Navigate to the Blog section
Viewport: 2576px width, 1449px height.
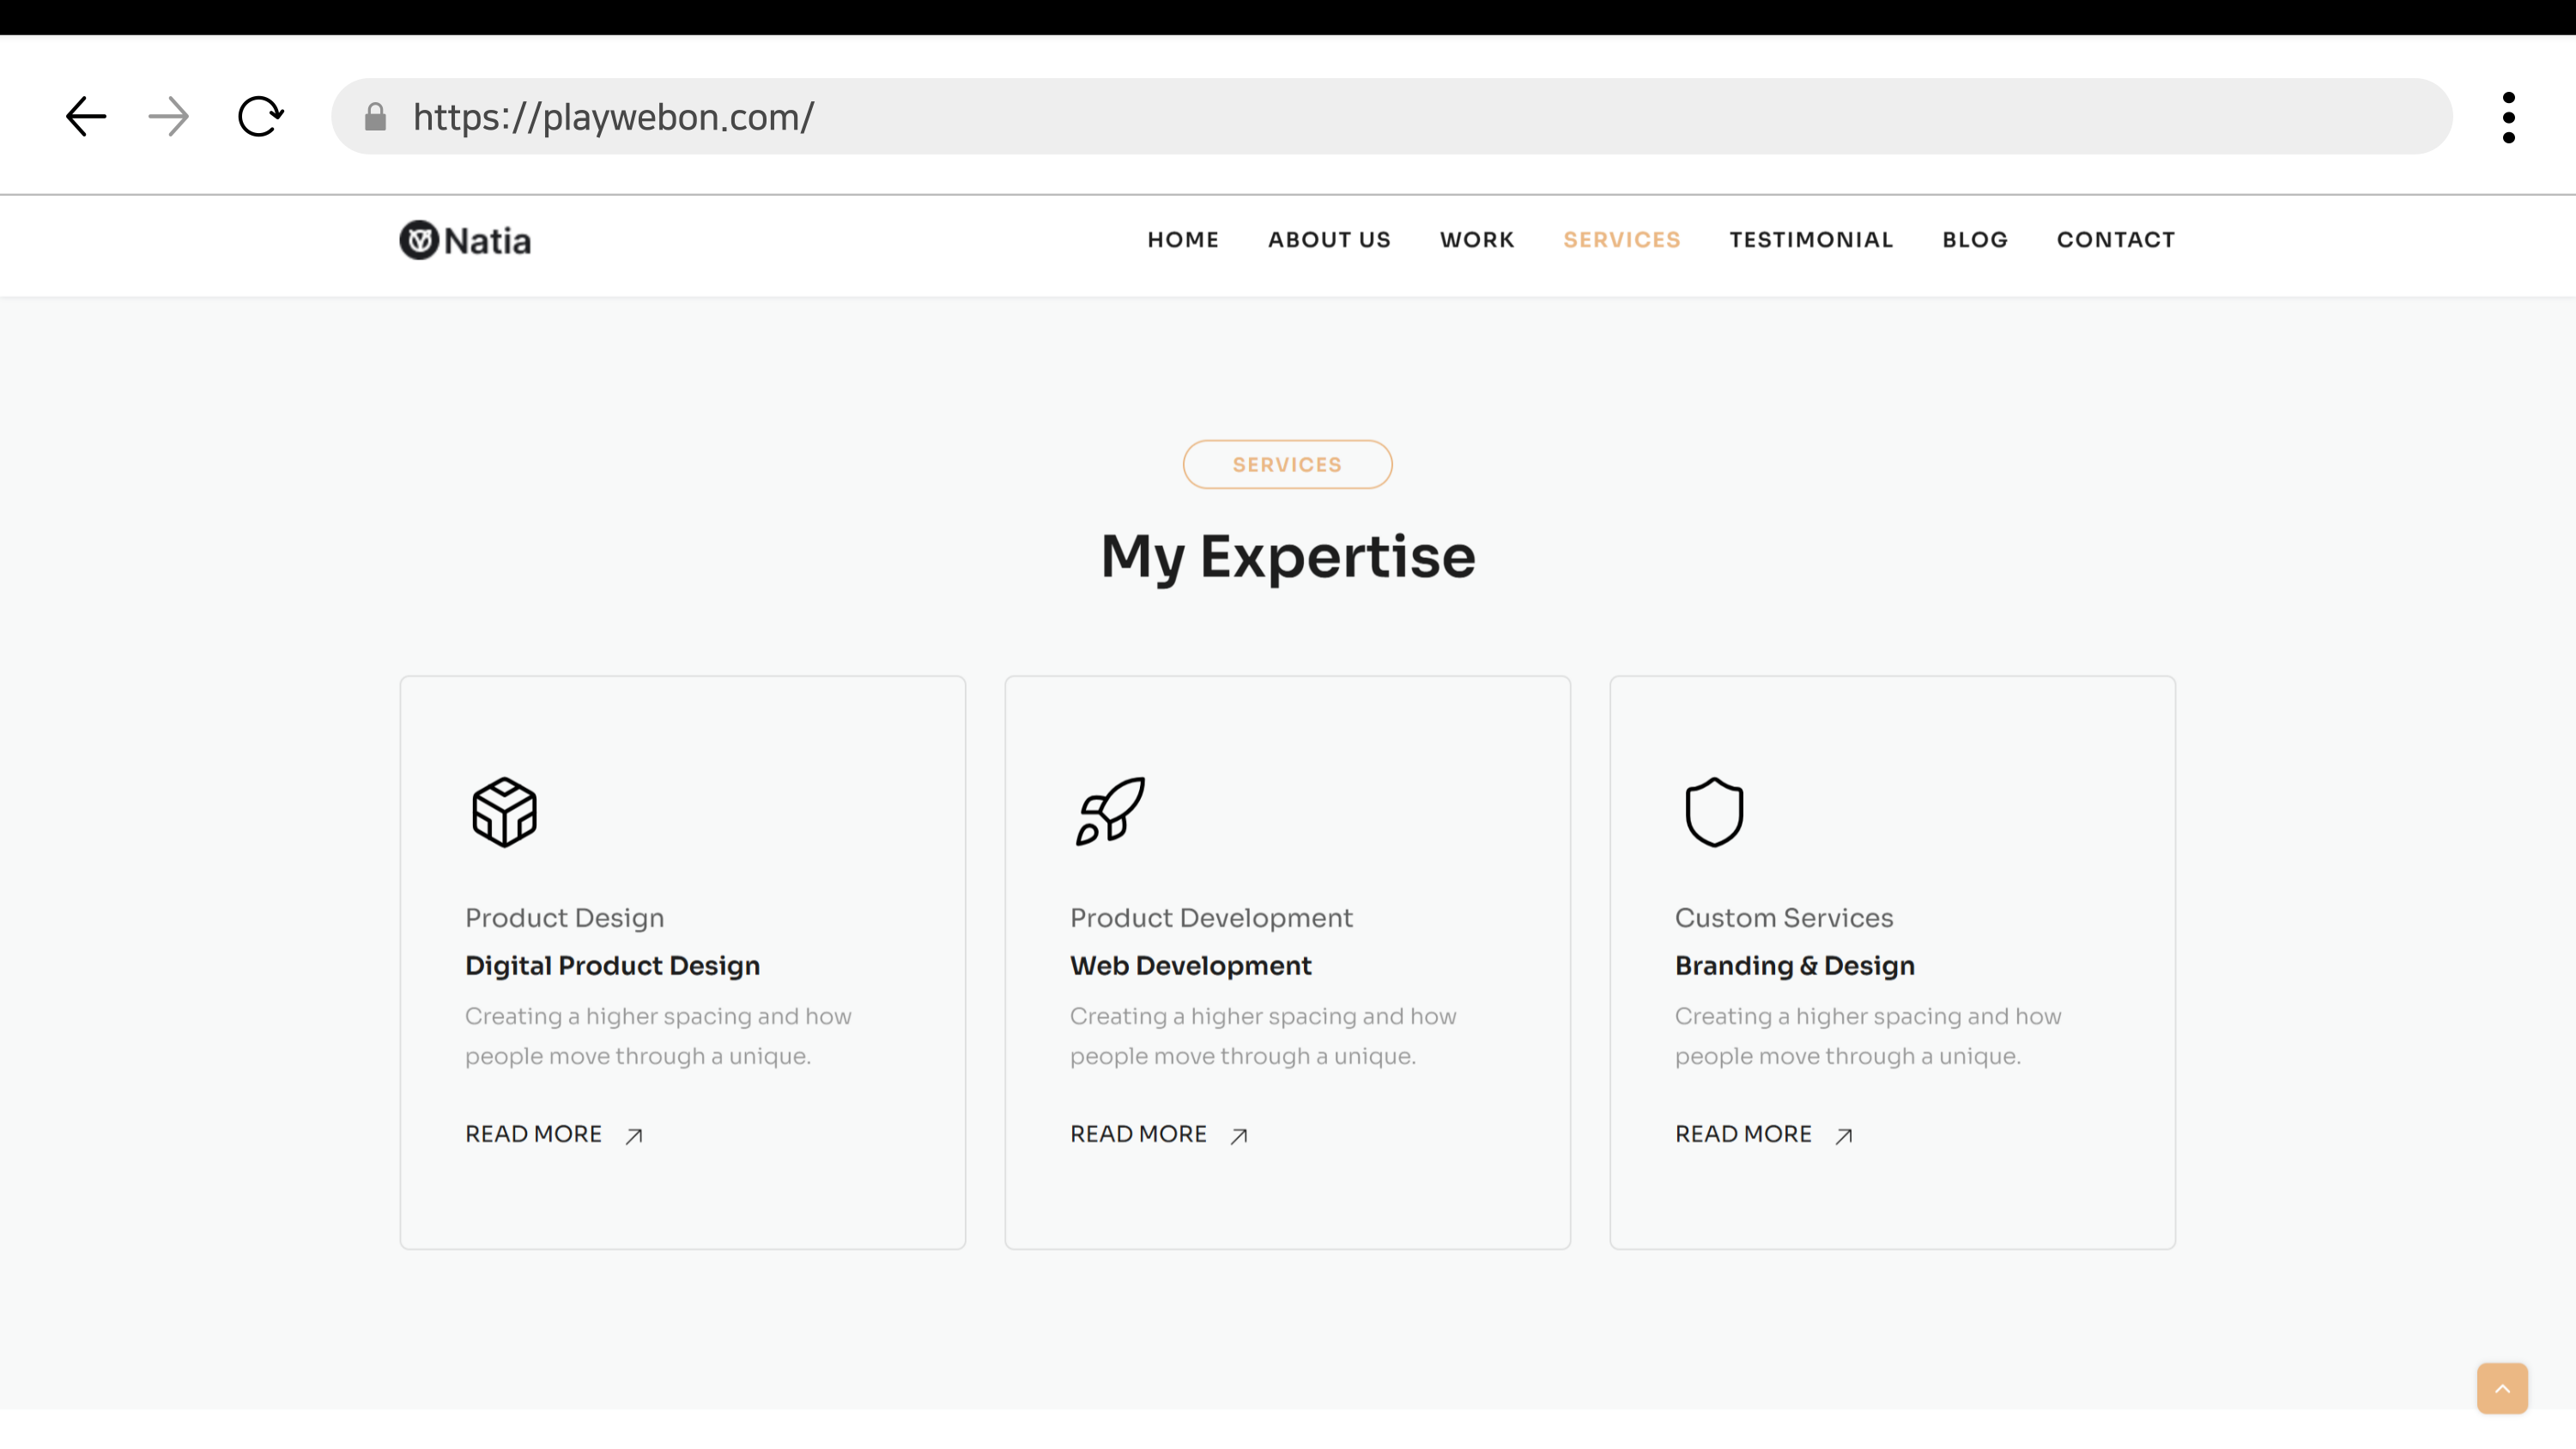1975,240
